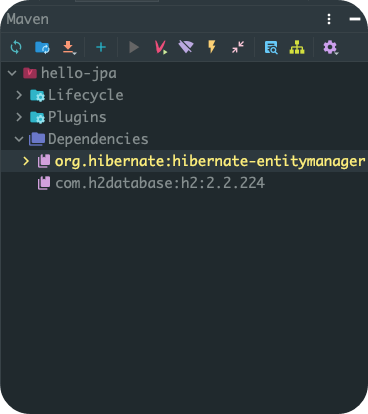Add Maven project plus icon
Screen dimensions: 368x414
[101, 47]
